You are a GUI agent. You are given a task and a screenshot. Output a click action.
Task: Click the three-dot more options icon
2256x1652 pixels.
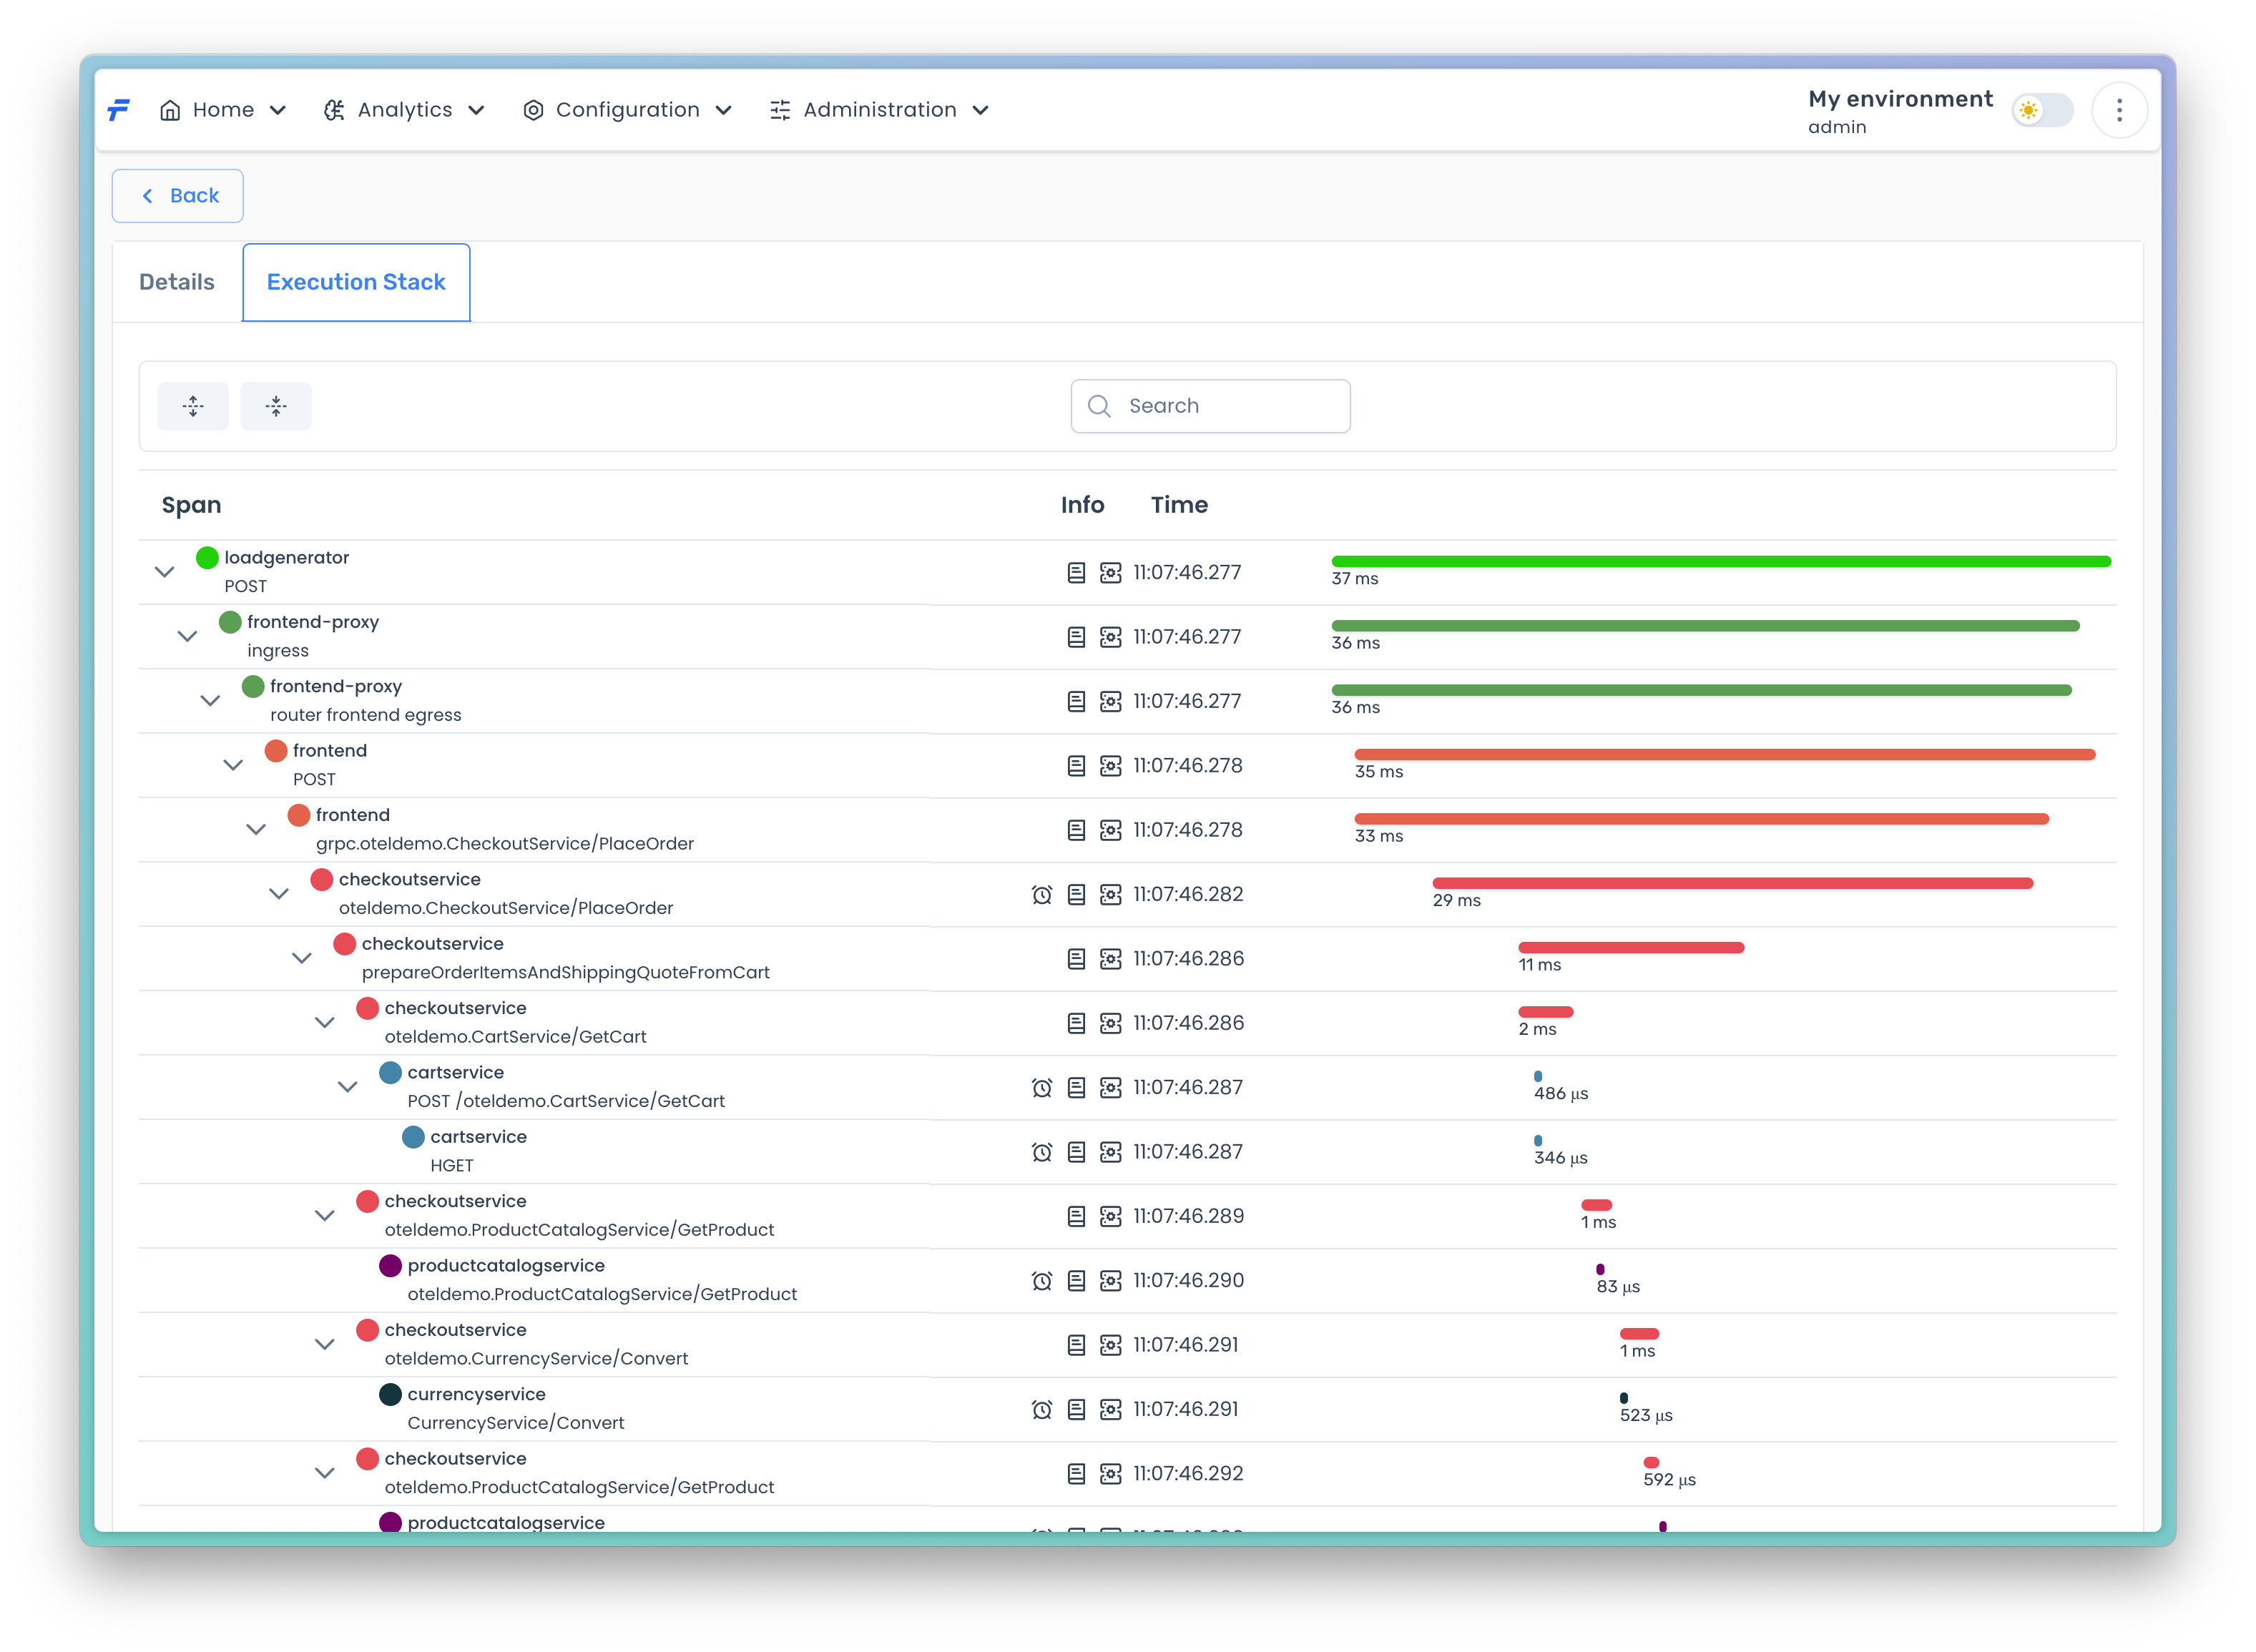2119,110
